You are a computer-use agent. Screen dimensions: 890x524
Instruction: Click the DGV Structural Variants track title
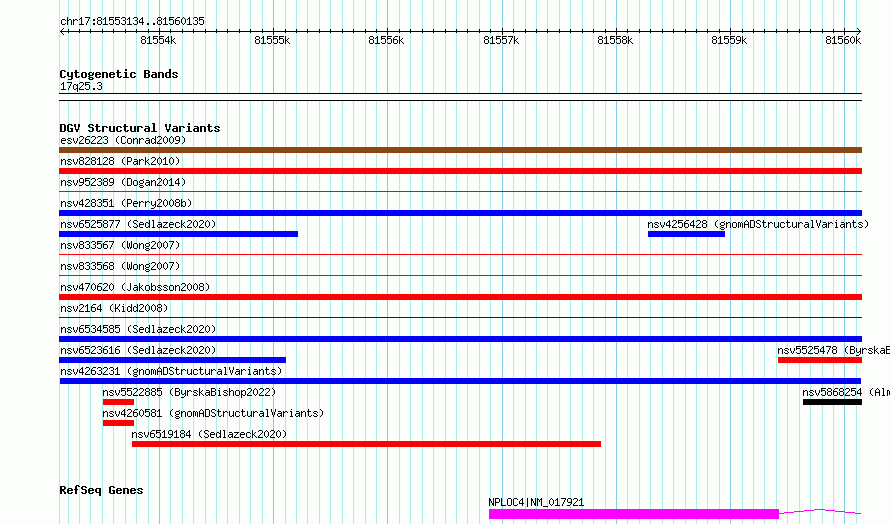[140, 128]
